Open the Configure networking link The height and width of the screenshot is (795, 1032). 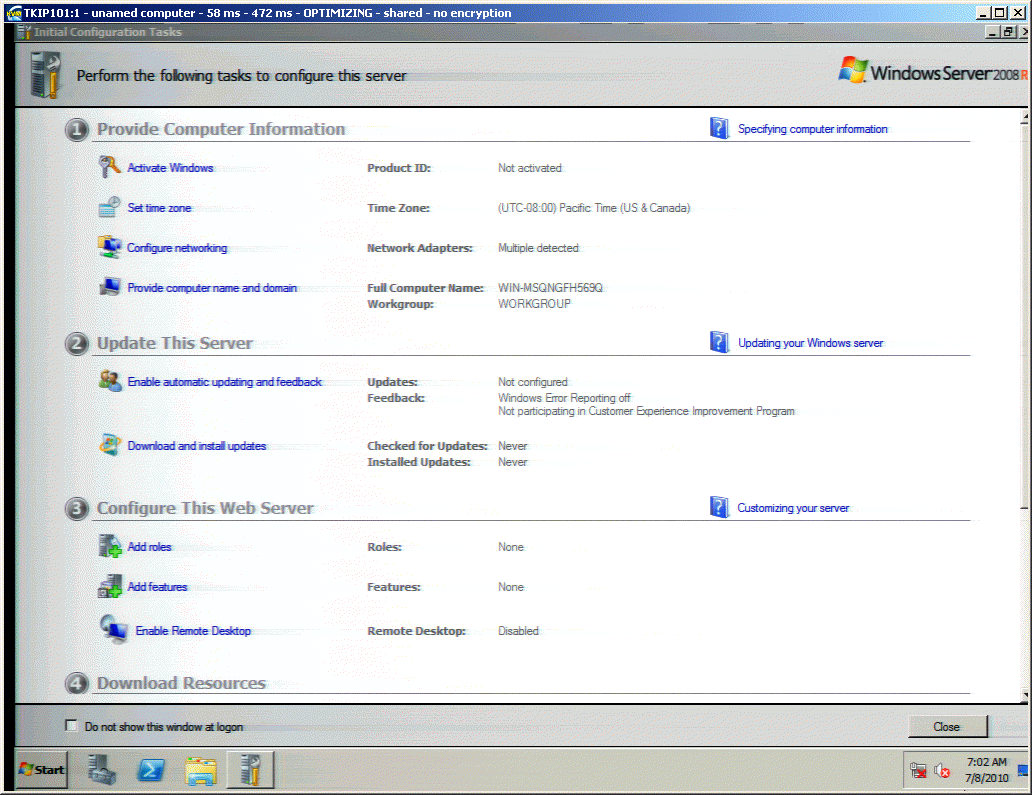pos(177,248)
